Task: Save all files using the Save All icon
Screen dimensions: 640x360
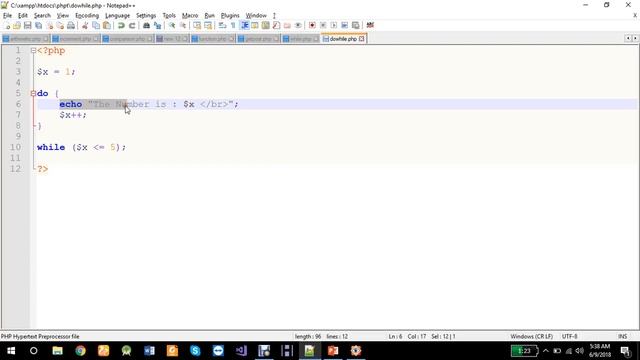Action: pyautogui.click(x=38, y=25)
